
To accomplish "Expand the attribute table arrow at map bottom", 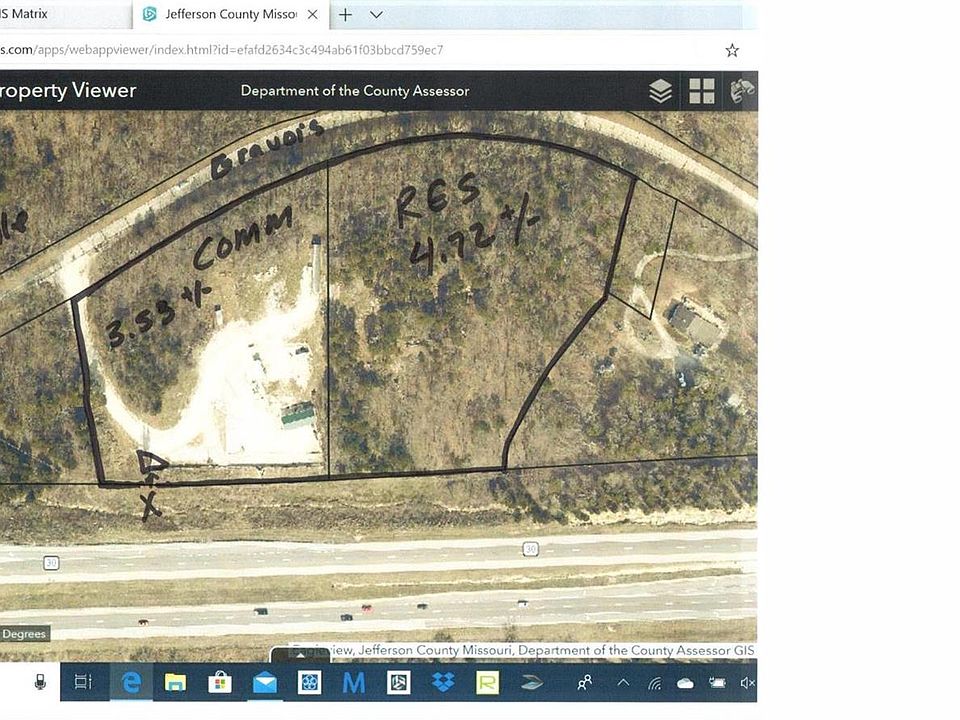I will [298, 654].
